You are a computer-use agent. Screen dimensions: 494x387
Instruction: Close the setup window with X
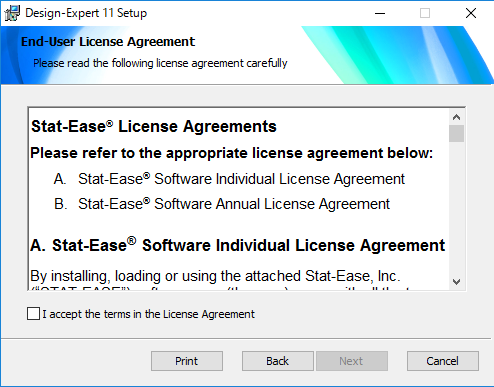pyautogui.click(x=471, y=13)
